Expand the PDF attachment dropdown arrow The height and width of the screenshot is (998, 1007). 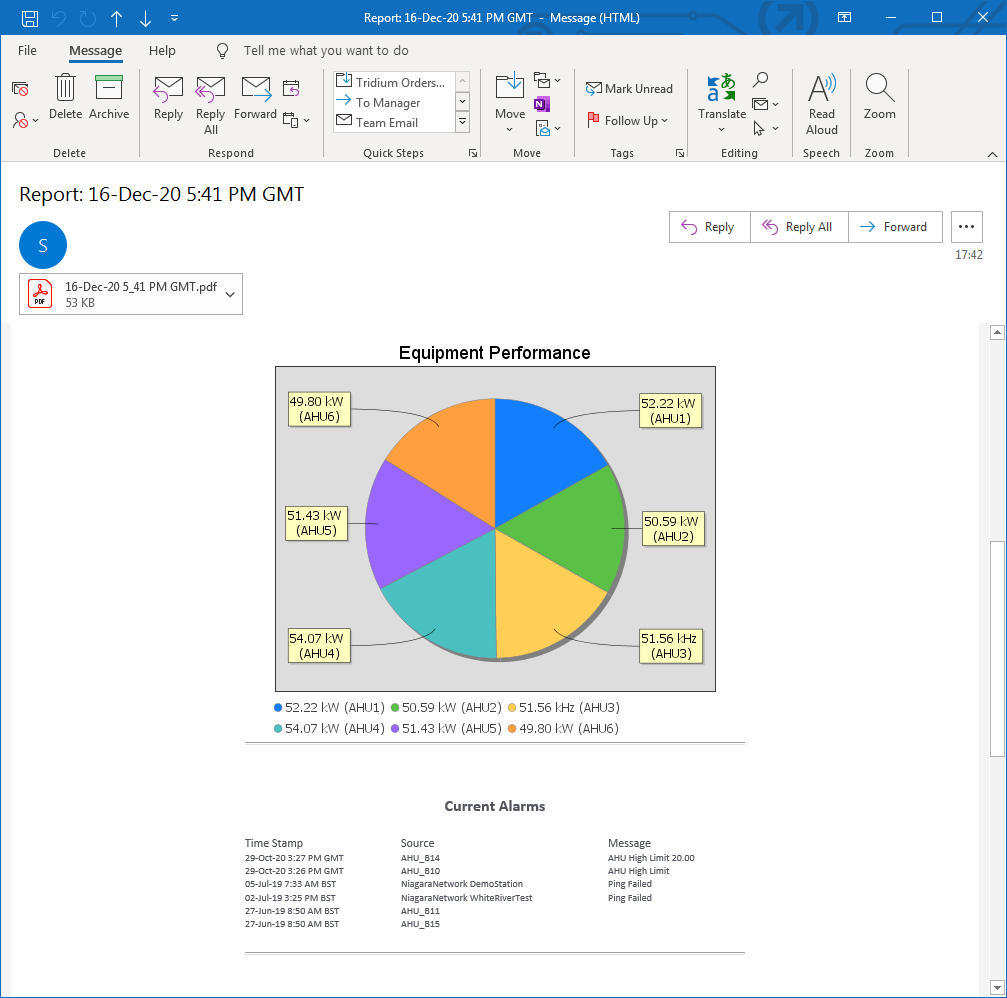tap(230, 295)
